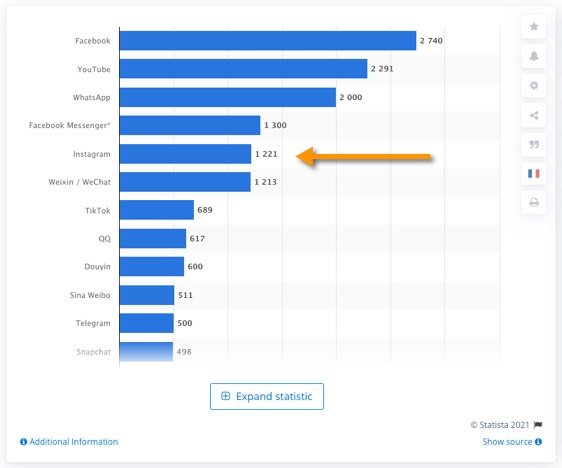Click the QQ axis label

pyautogui.click(x=105, y=239)
